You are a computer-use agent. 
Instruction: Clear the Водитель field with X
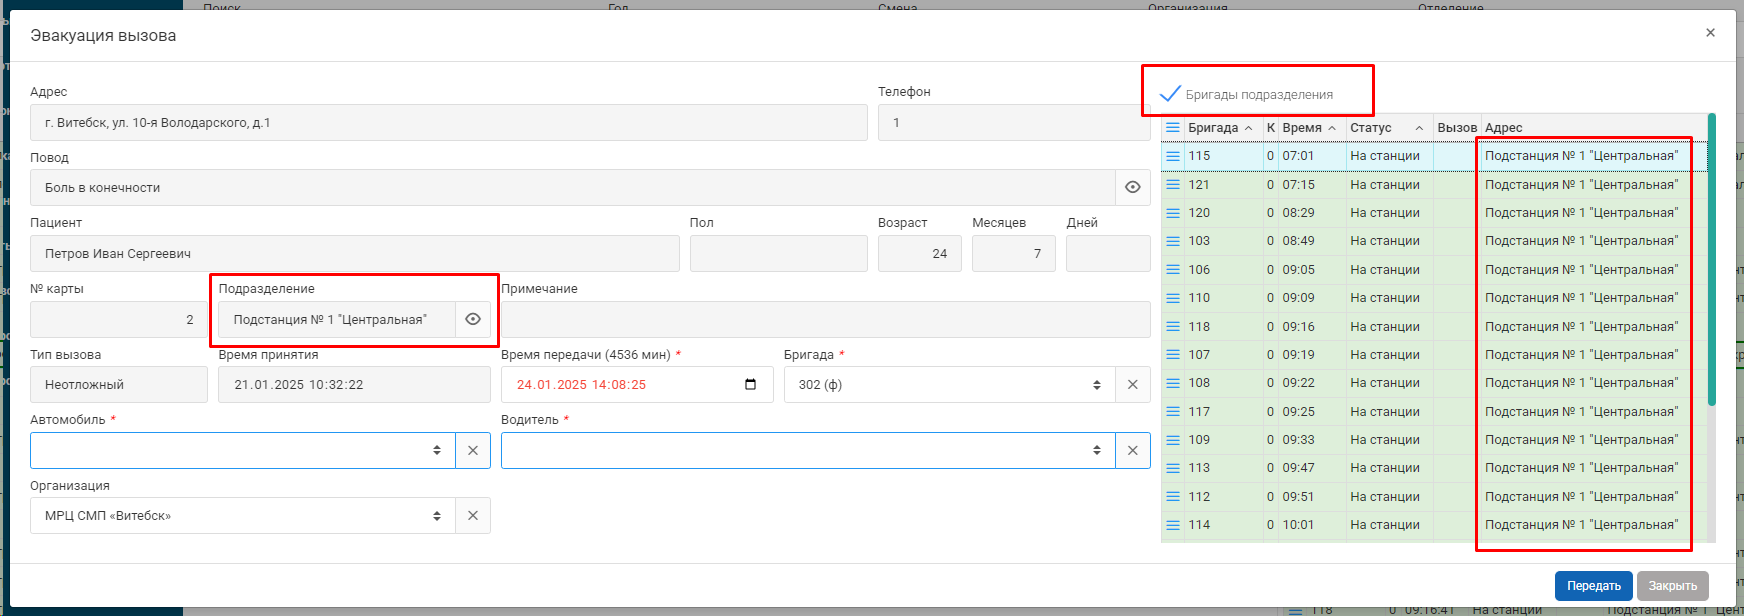click(1133, 451)
